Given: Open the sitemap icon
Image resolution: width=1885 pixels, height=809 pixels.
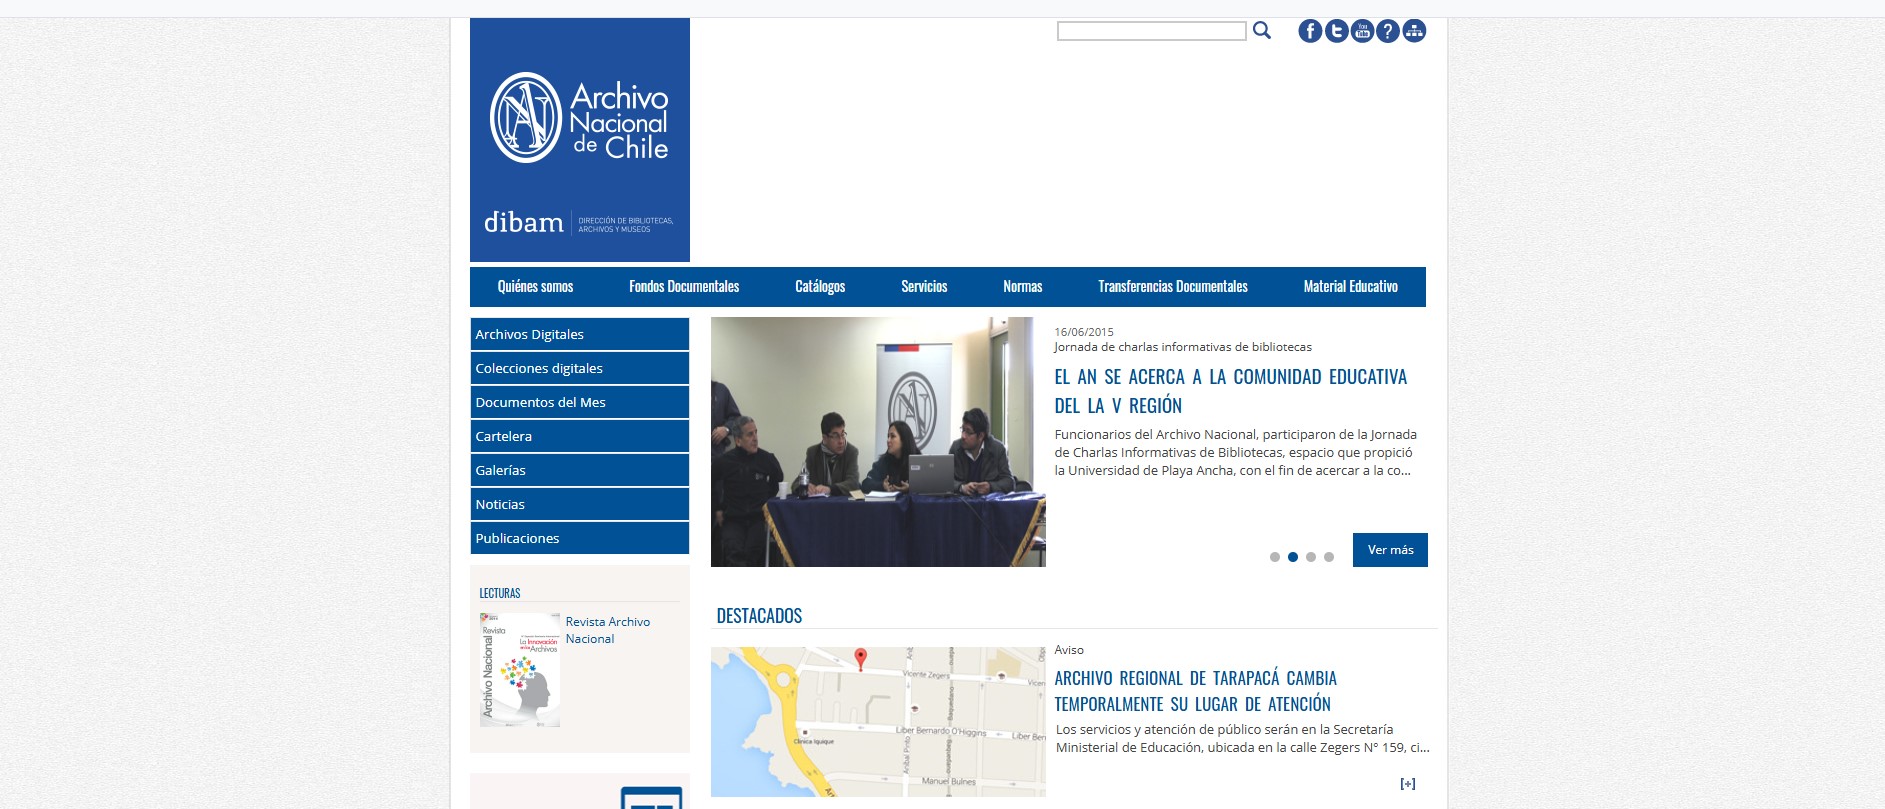Looking at the screenshot, I should coord(1414,31).
